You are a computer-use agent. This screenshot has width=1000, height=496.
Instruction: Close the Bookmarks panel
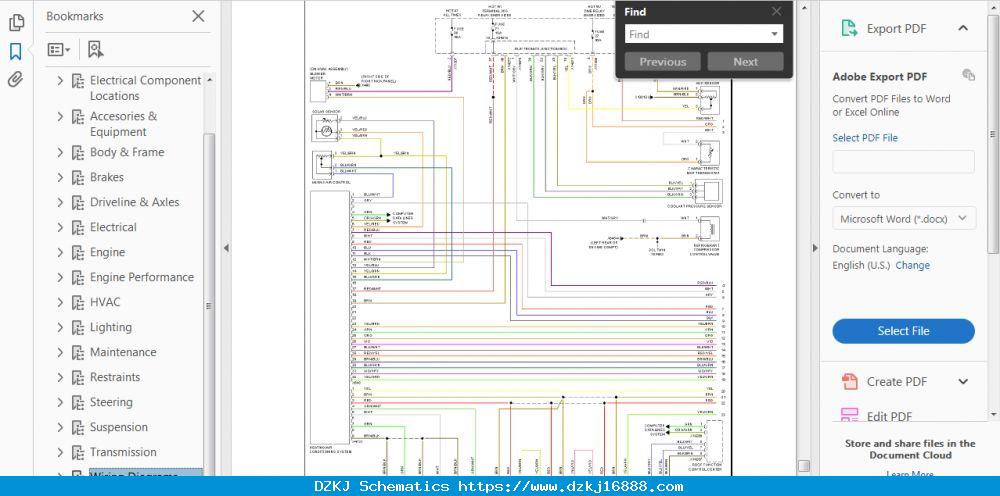pos(198,17)
